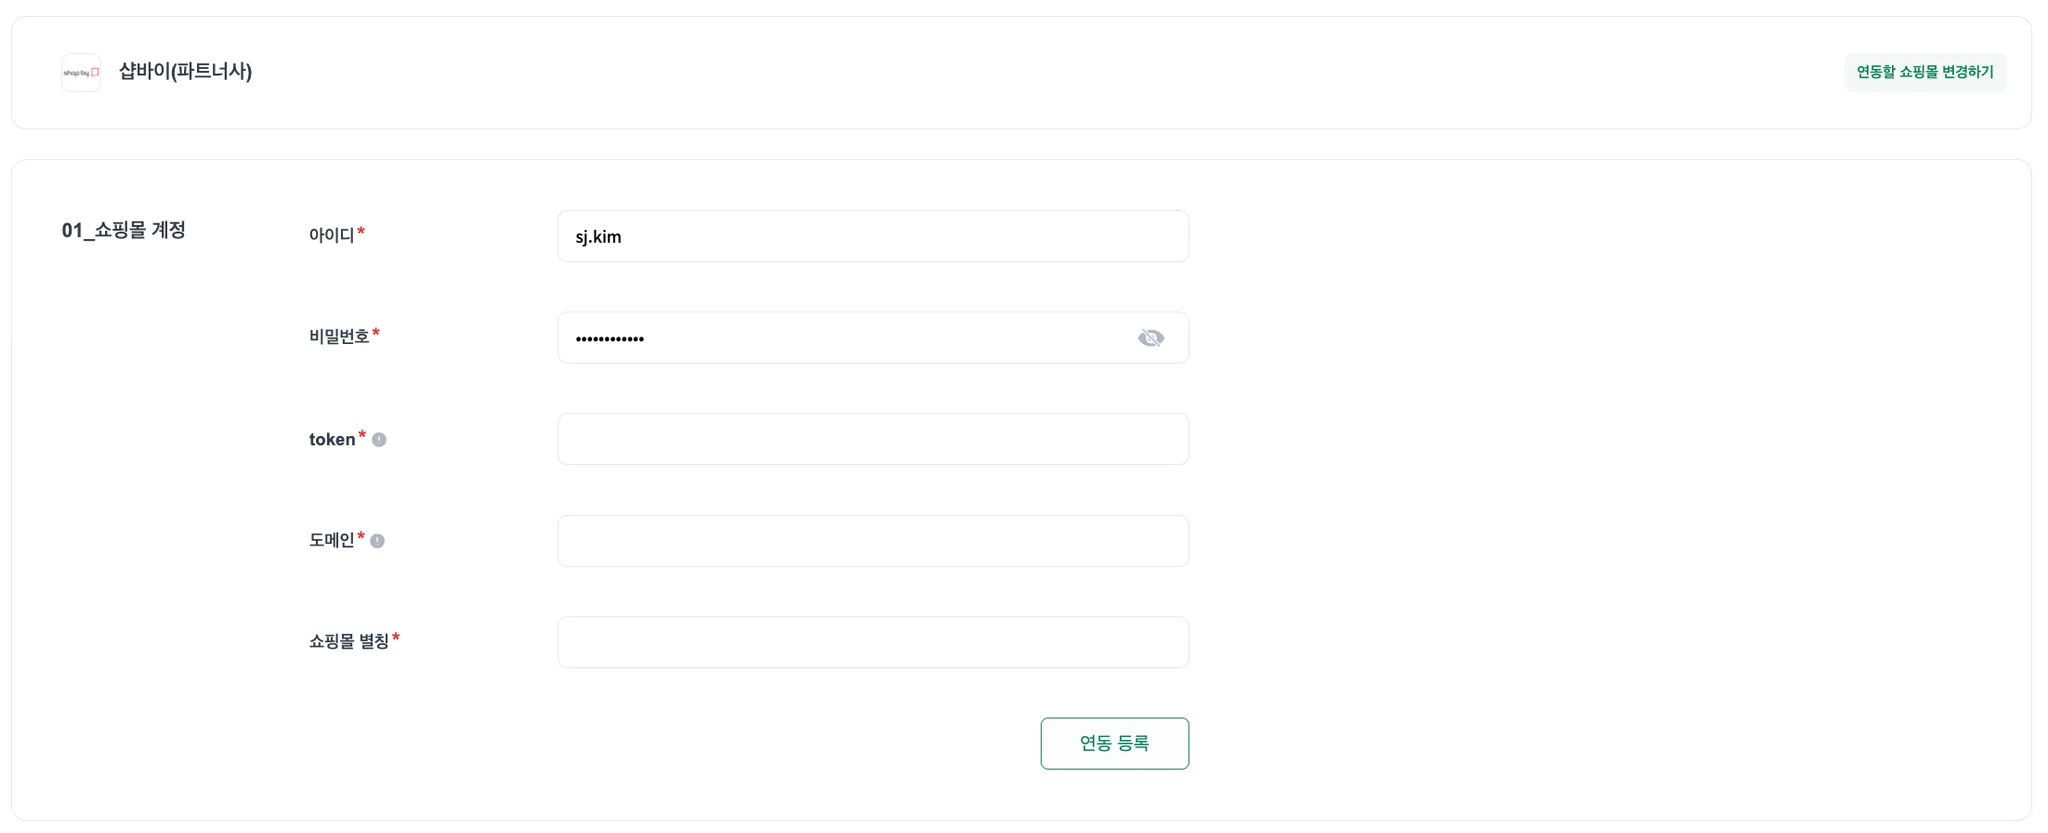Click the sj.kim text in the ID field
Screen dimensions: 2048x833
[x=598, y=237]
